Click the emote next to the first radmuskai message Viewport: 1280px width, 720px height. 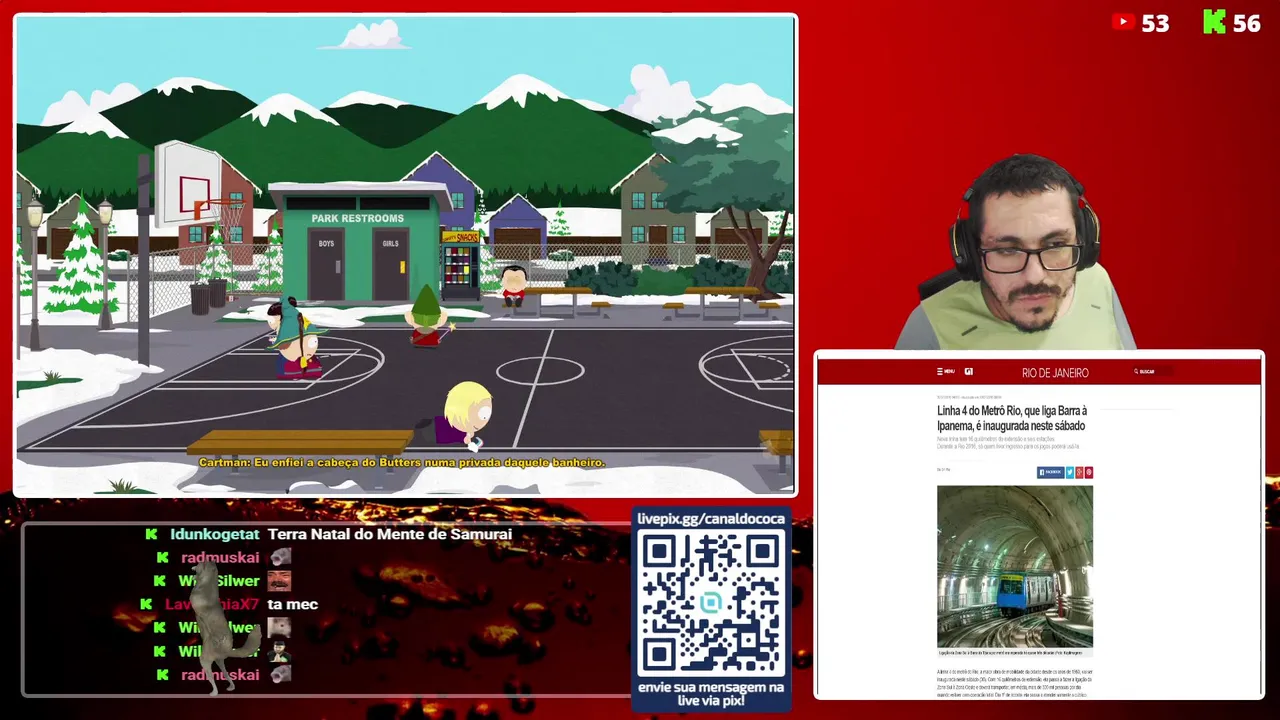pos(280,558)
